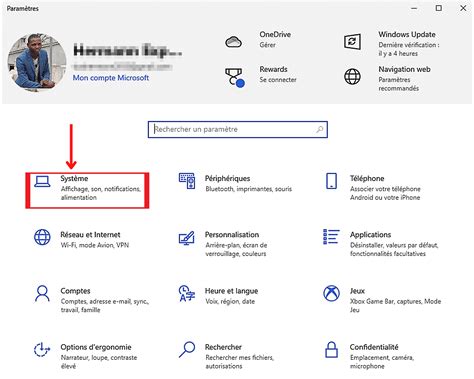Open Rechercher settings title
The image size is (474, 379).
tap(223, 347)
